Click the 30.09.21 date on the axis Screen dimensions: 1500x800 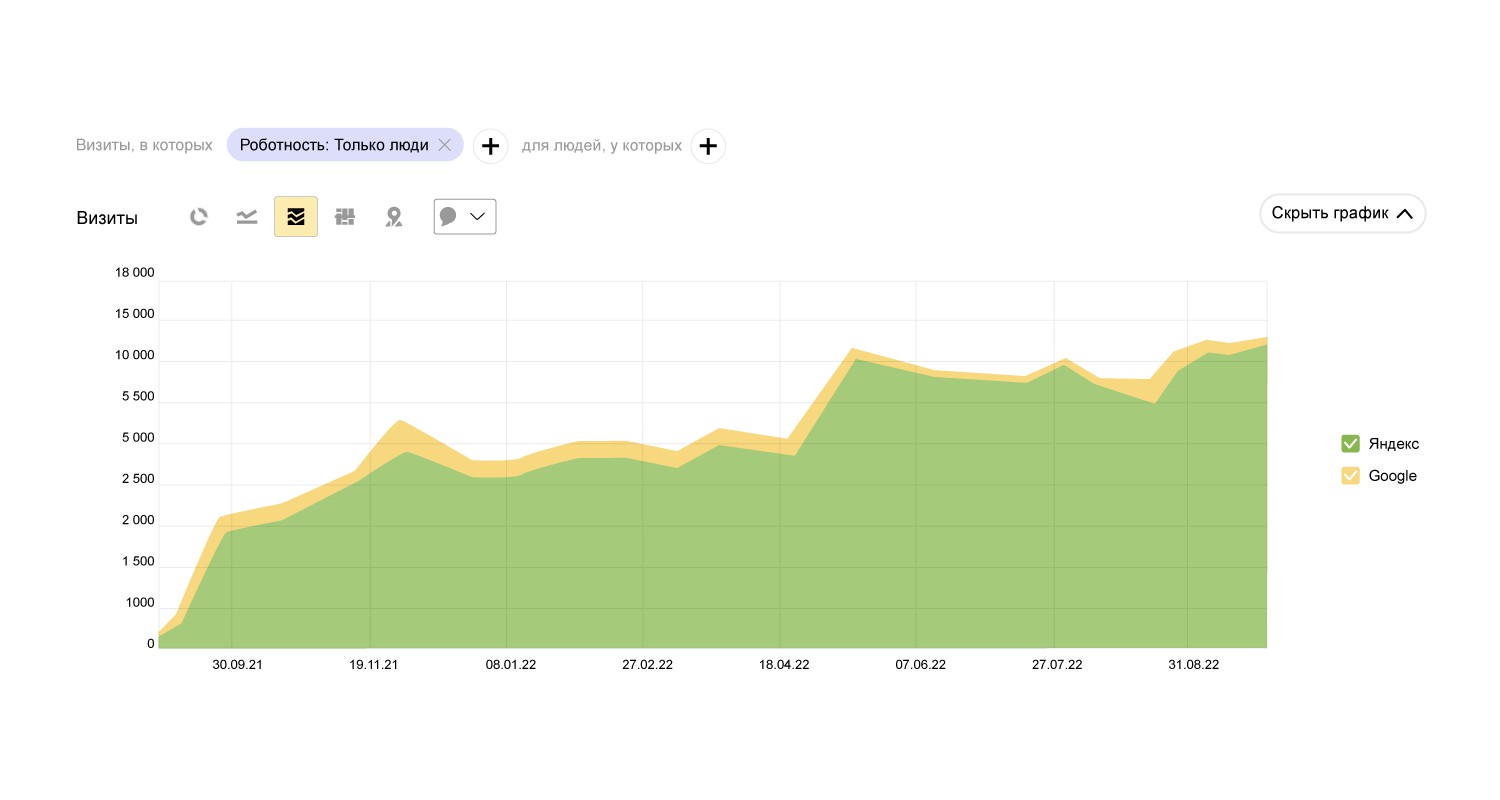(237, 665)
